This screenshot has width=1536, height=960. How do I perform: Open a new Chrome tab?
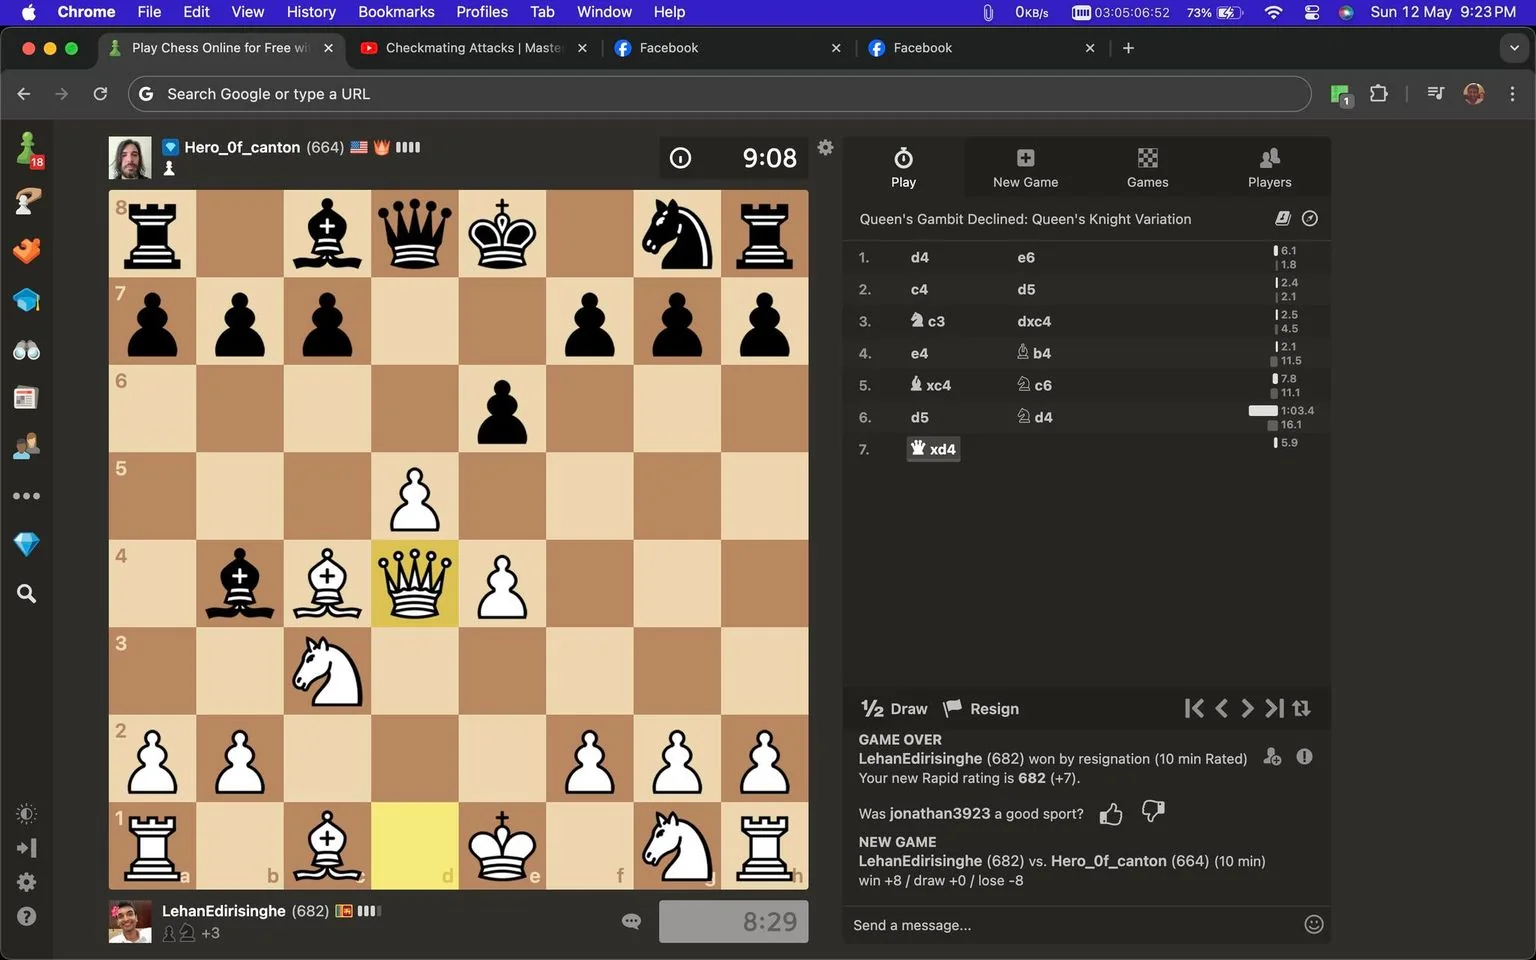1128,48
